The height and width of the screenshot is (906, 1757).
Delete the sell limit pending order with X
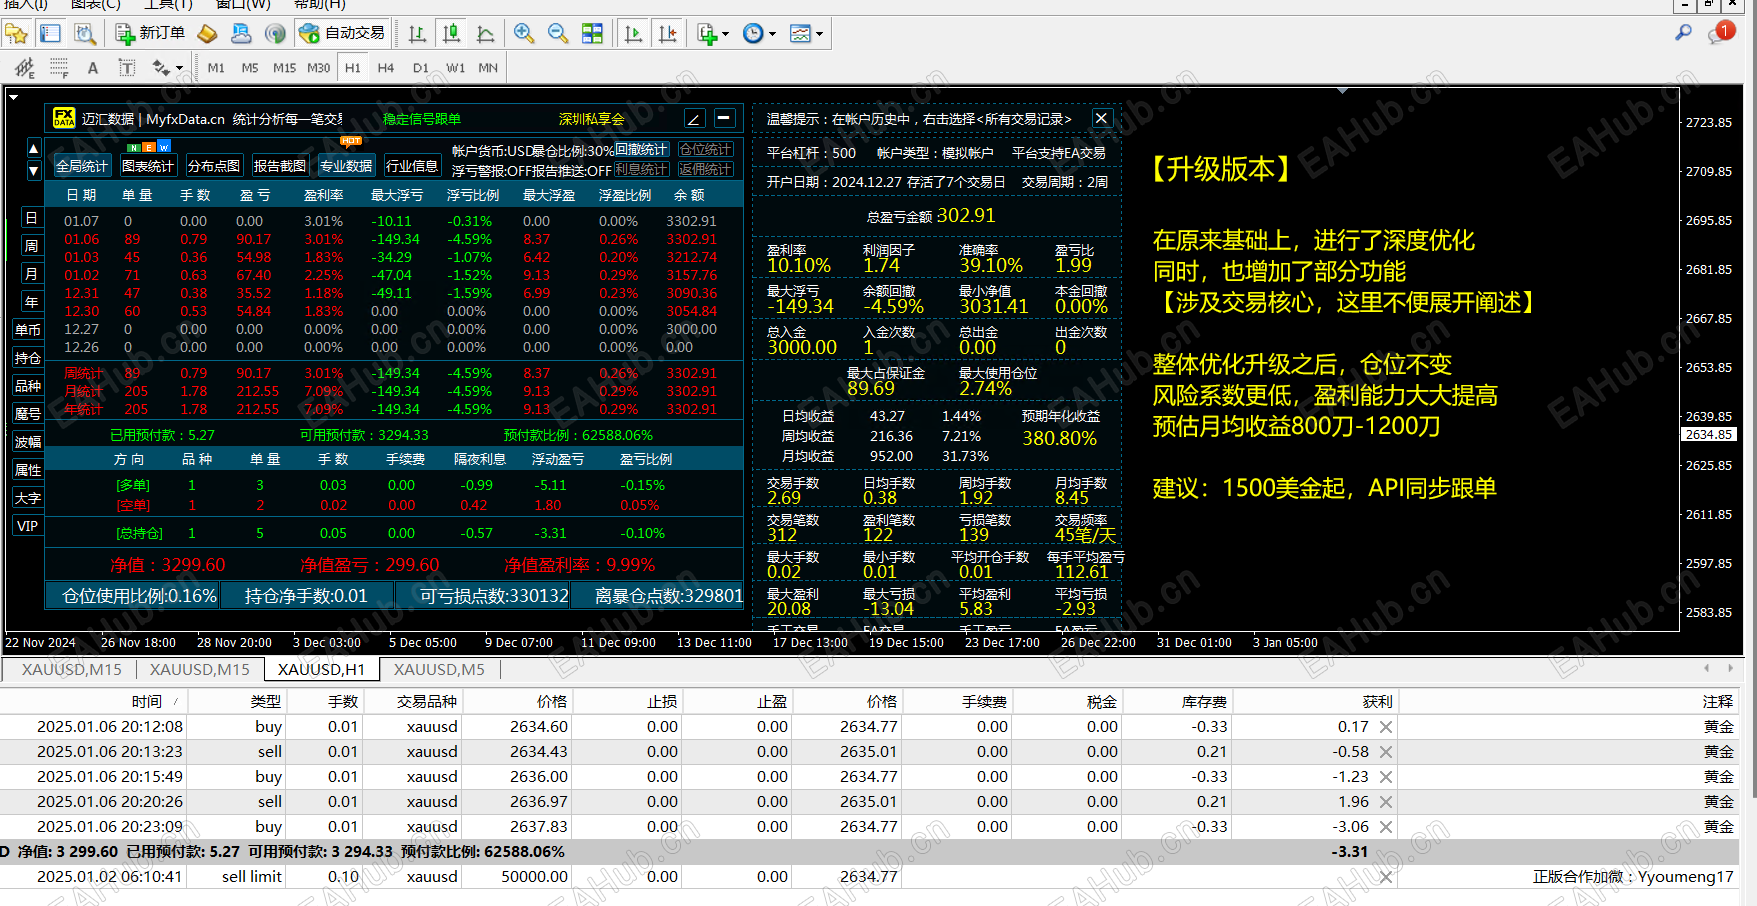pos(1386,877)
